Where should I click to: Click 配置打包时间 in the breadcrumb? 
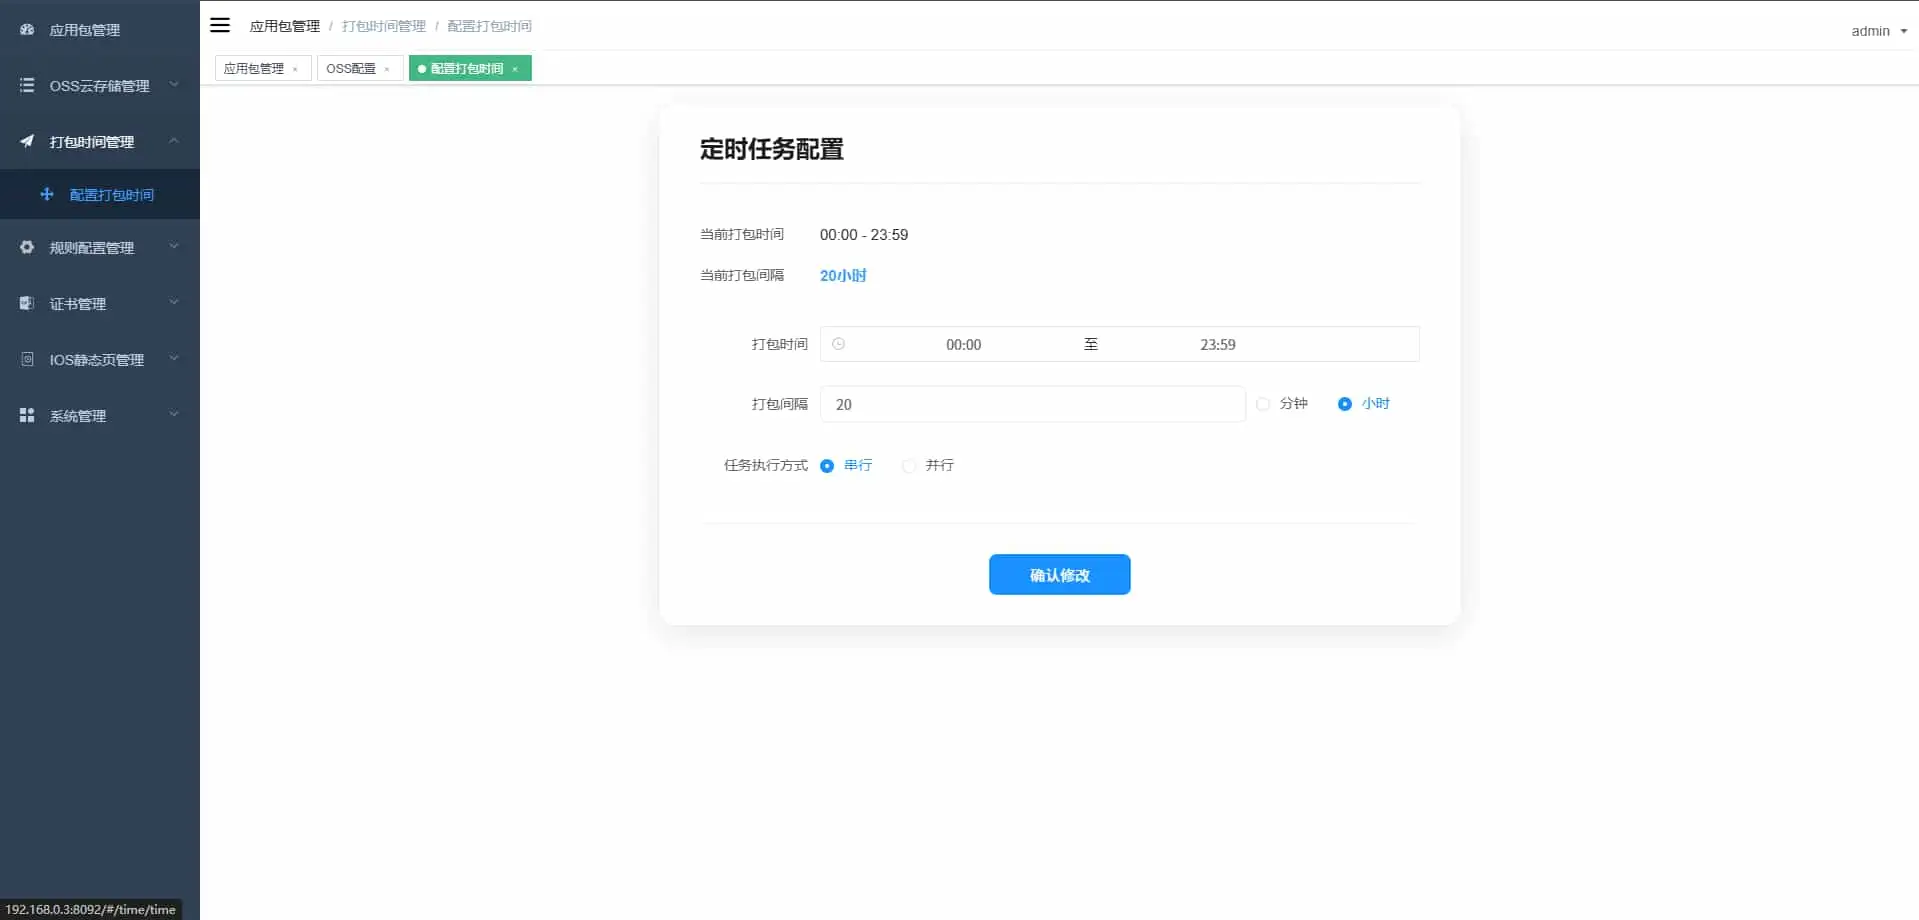pos(490,26)
